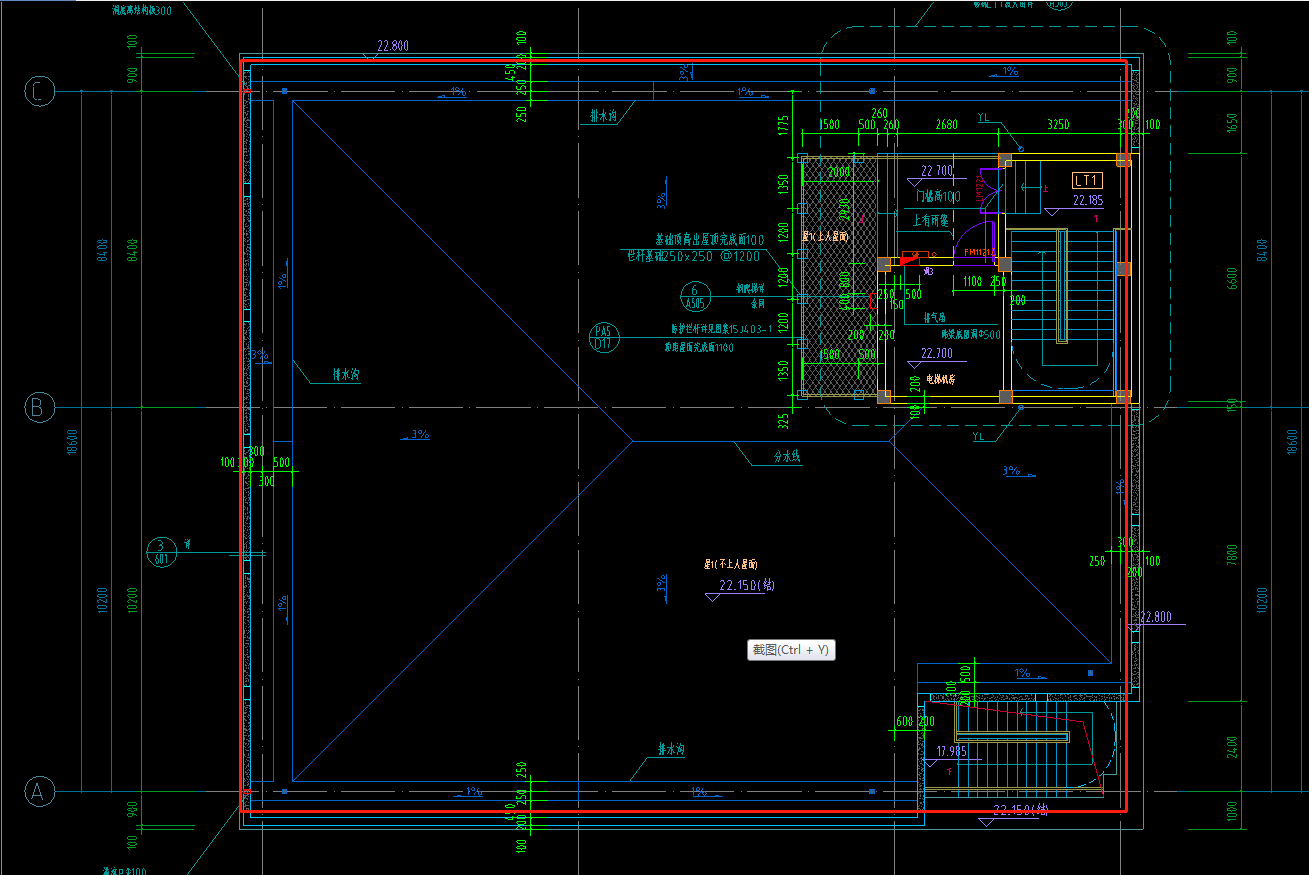Click the 6 A505 section bubble
Image resolution: width=1309 pixels, height=875 pixels.
[694, 296]
